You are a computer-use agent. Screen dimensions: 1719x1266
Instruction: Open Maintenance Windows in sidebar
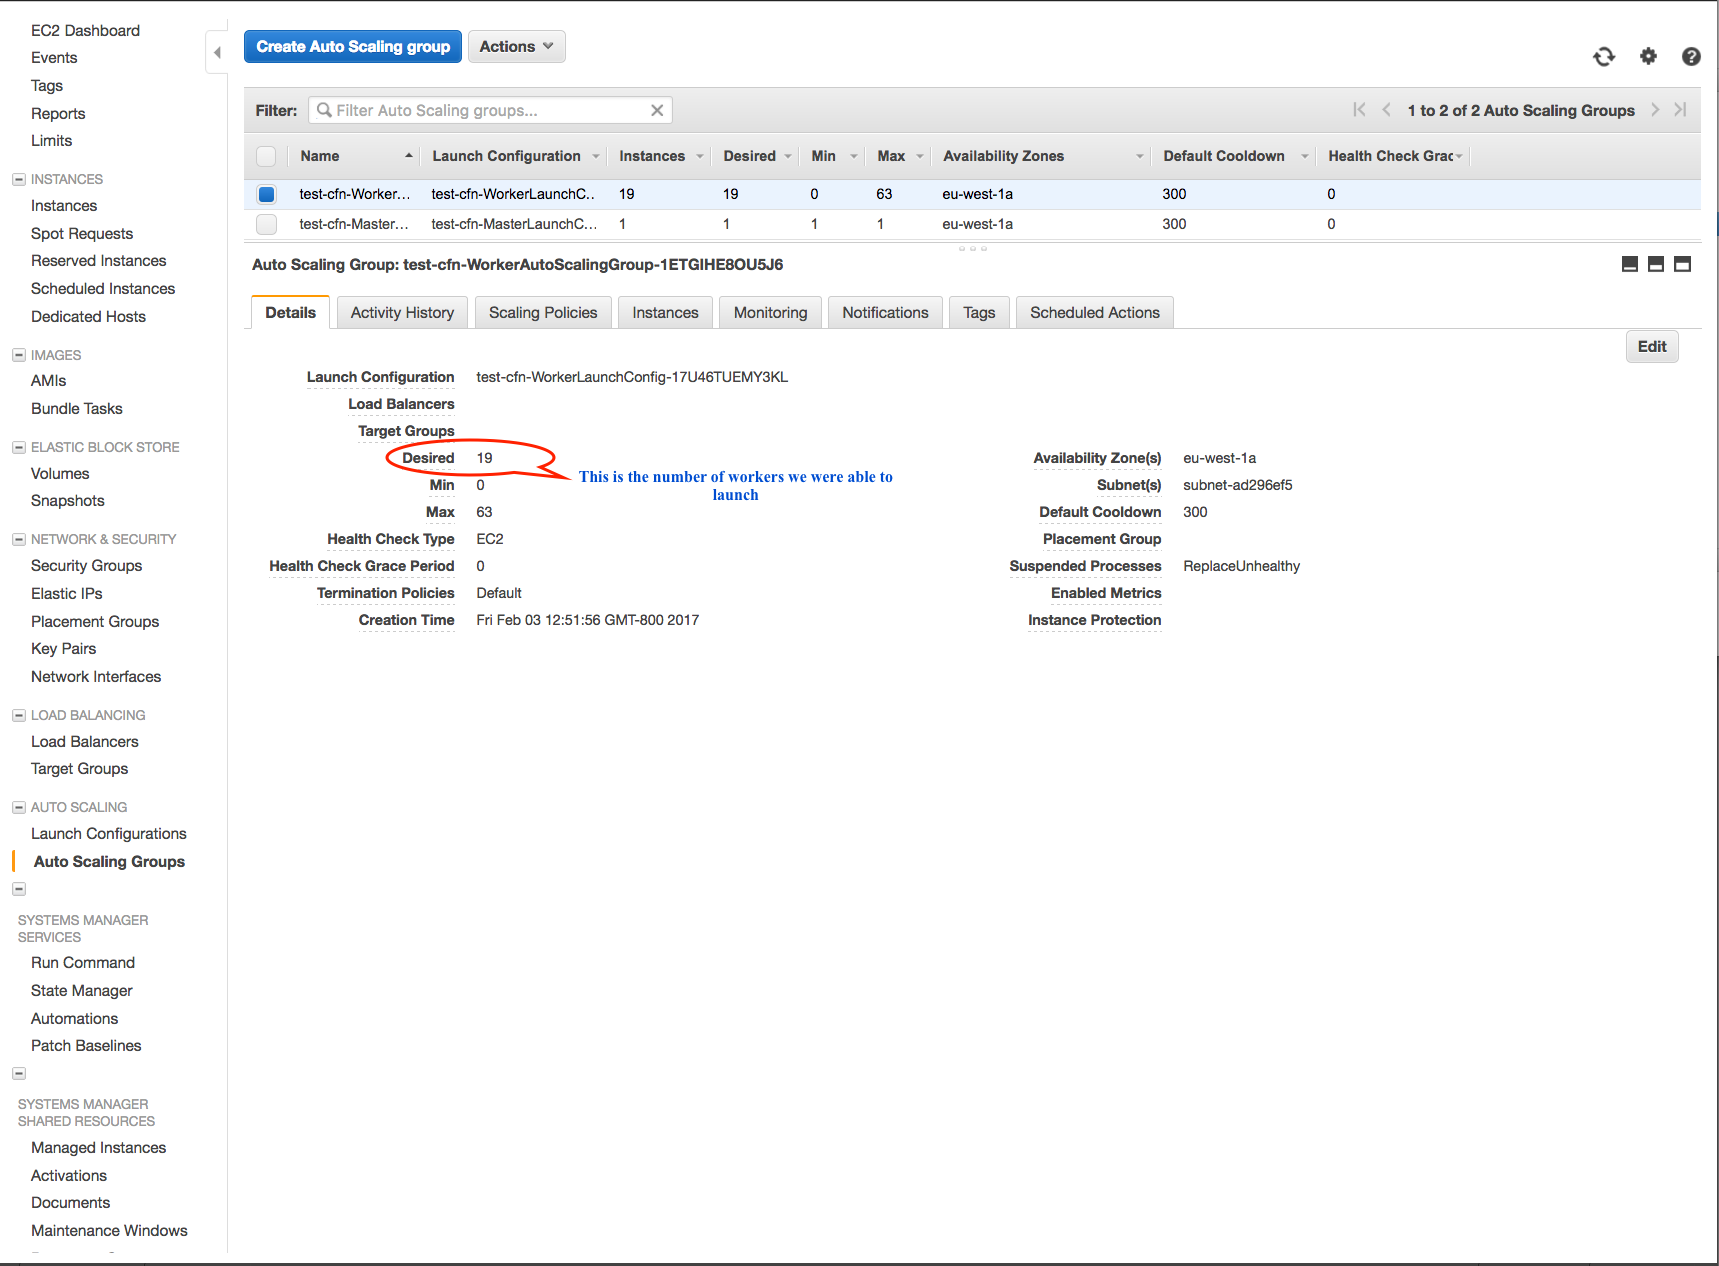pos(109,1230)
